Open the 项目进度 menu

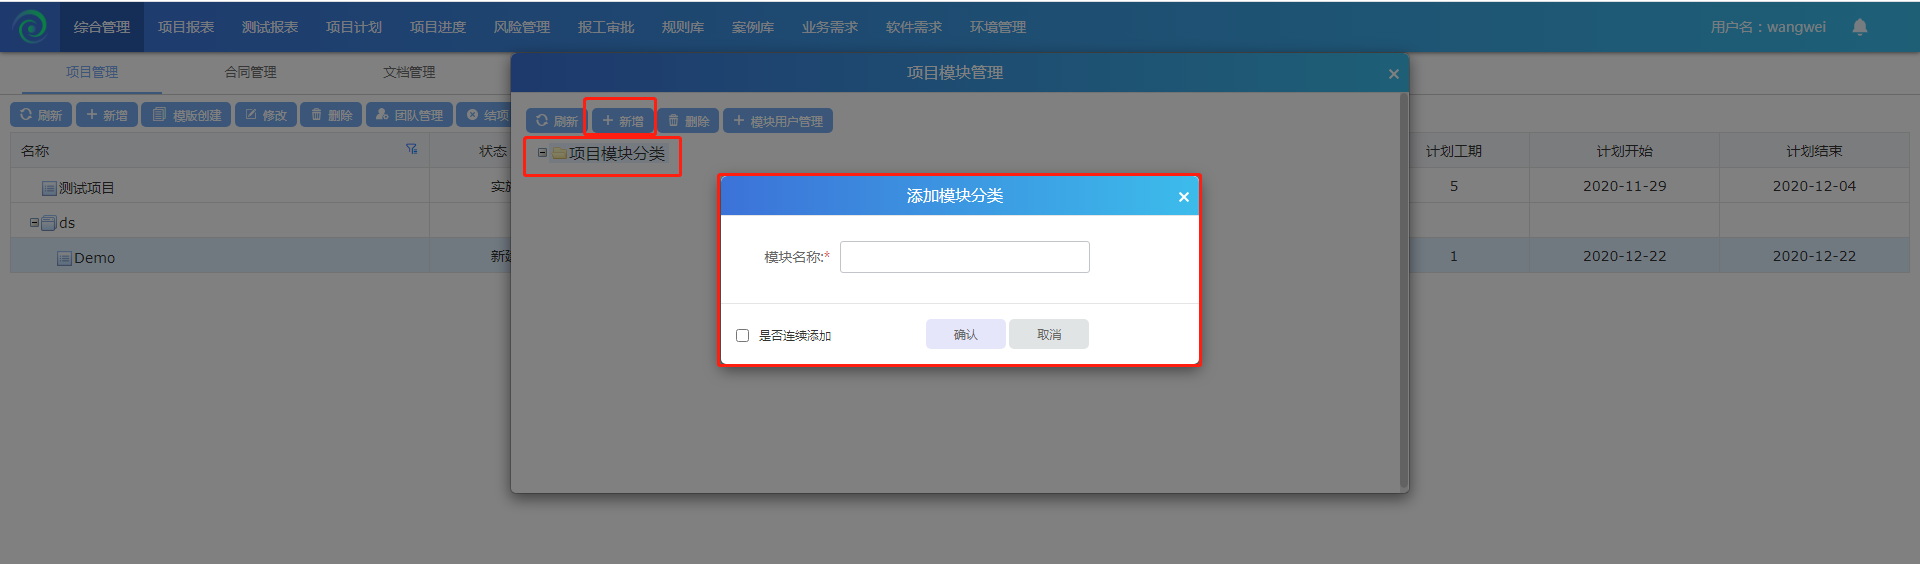pos(438,27)
